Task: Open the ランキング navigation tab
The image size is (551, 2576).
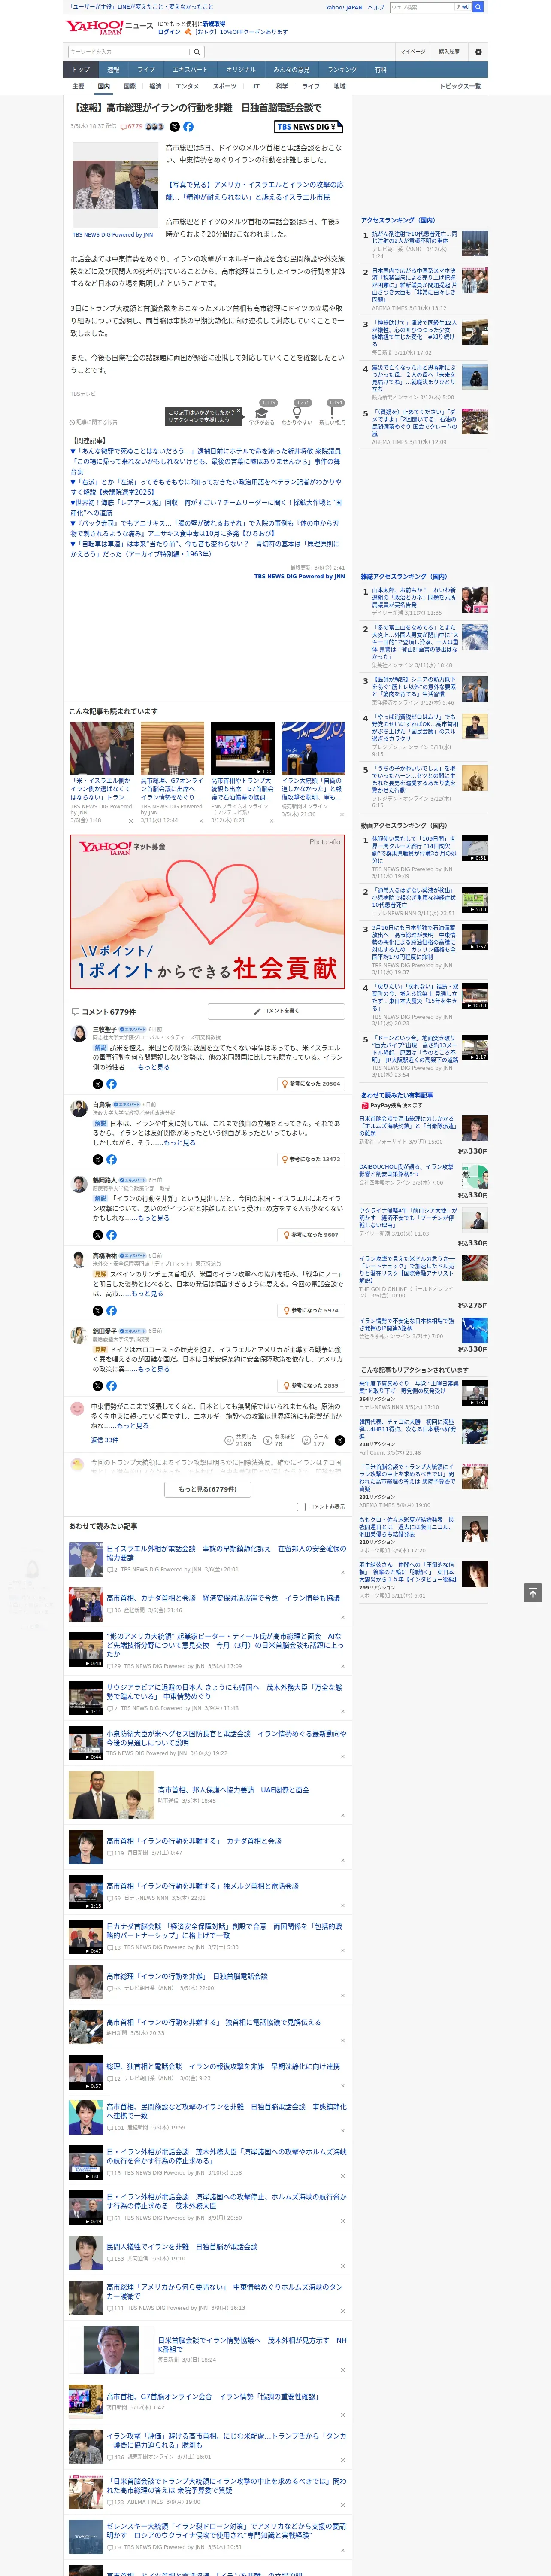Action: coord(342,70)
